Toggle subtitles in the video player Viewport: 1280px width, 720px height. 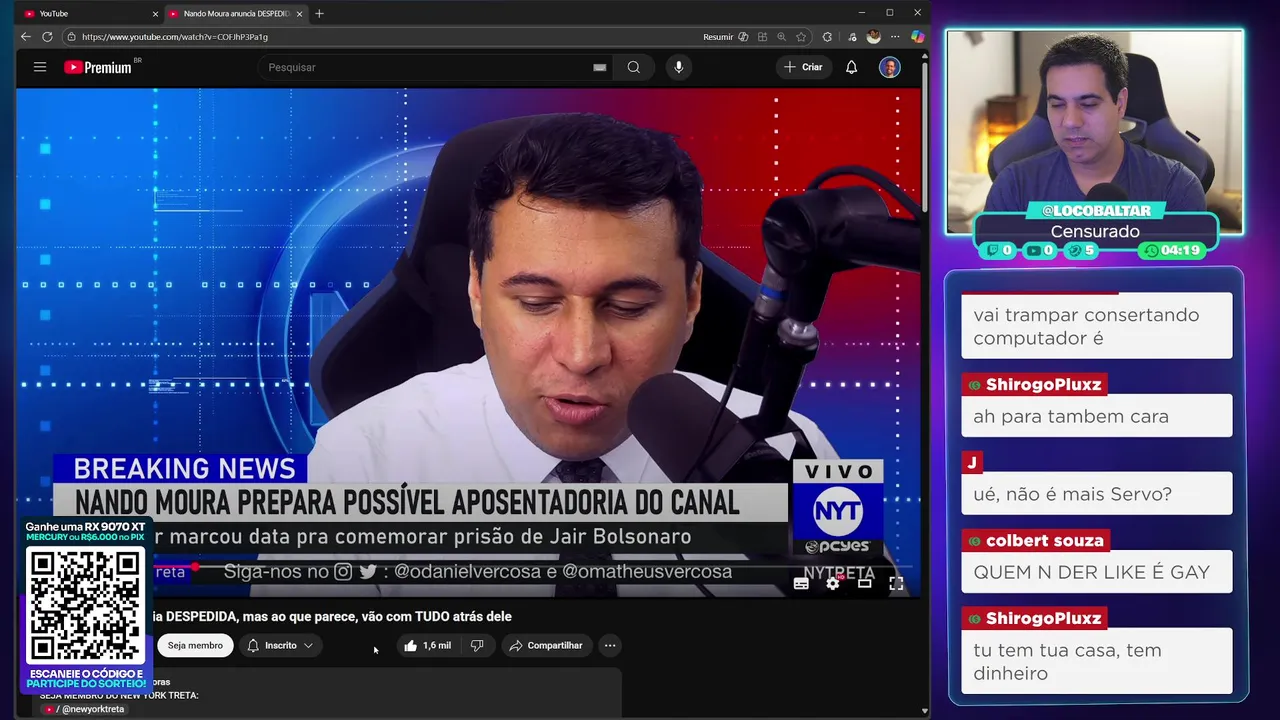801,583
